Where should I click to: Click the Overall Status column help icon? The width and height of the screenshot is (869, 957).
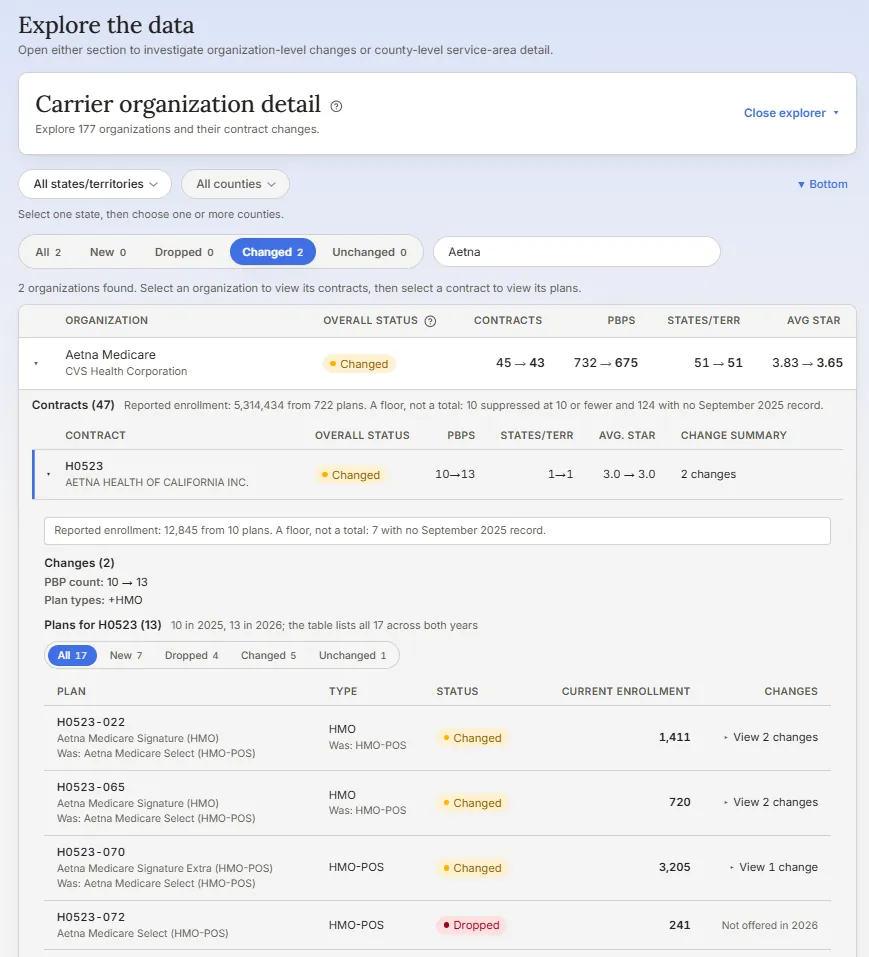point(430,321)
